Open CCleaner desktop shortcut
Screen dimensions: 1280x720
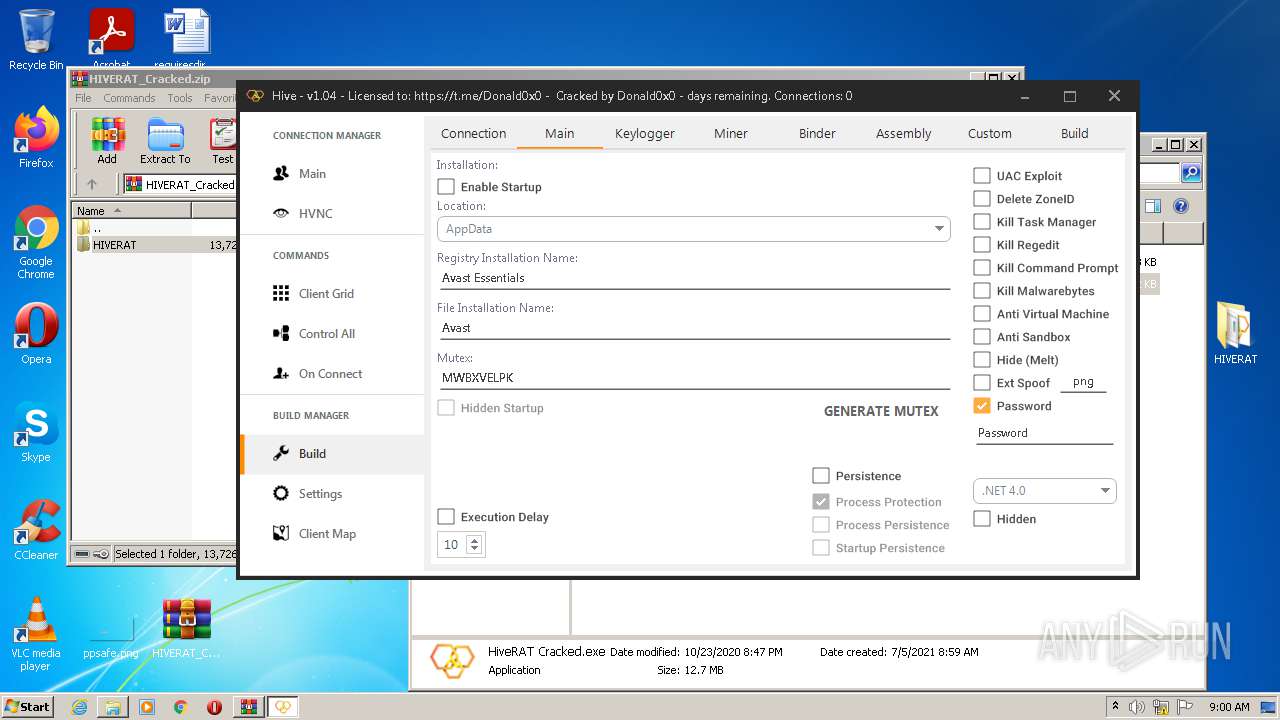[36, 530]
